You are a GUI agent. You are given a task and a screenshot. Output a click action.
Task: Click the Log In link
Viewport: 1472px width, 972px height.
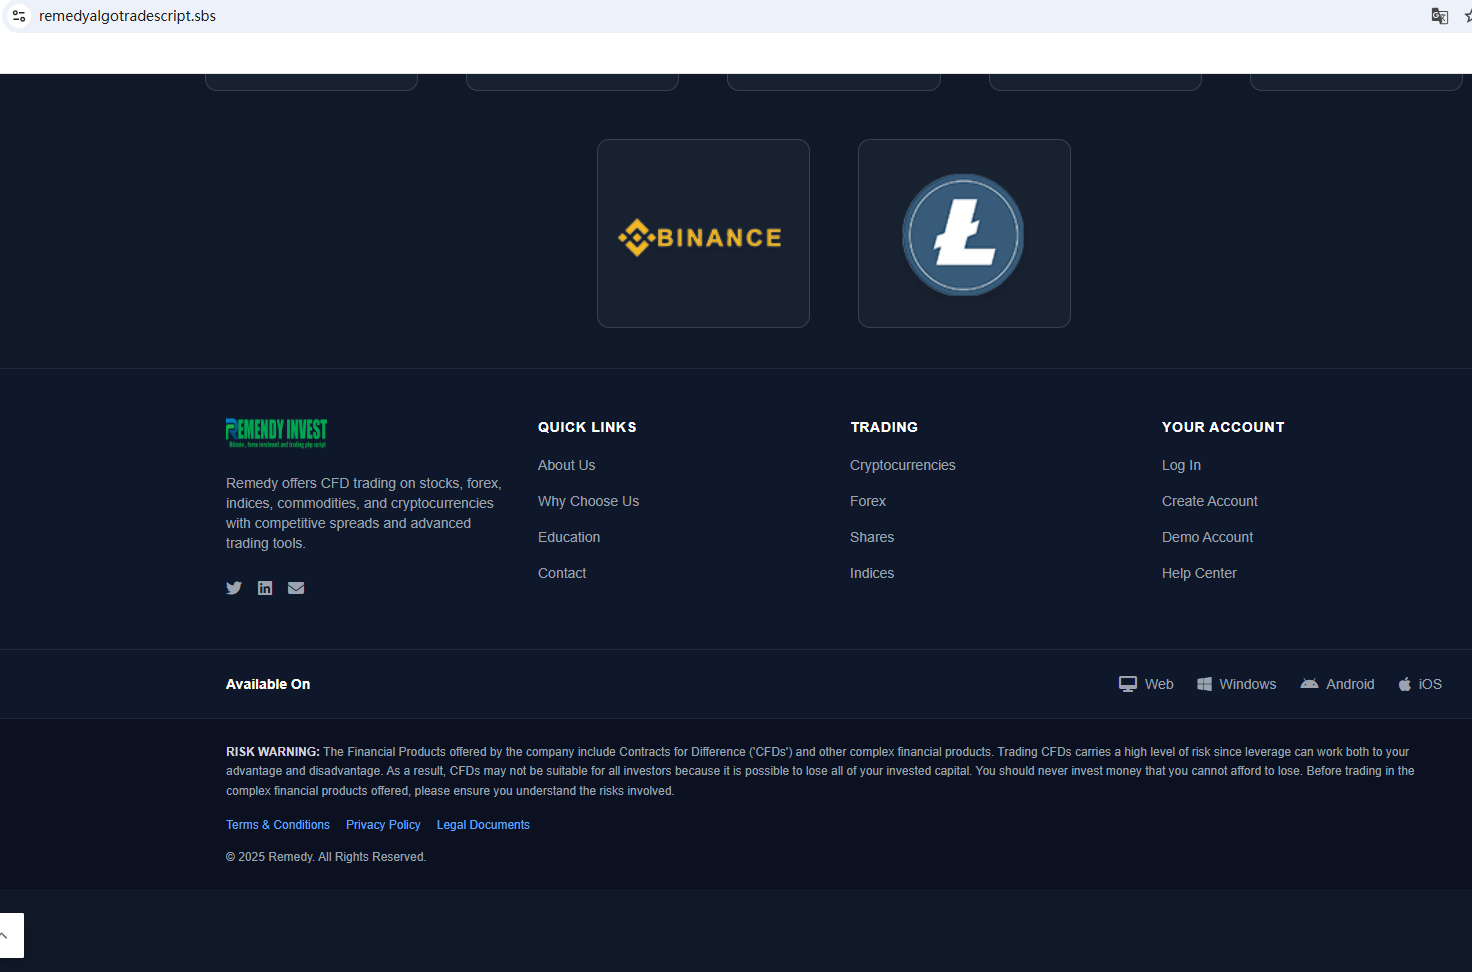pyautogui.click(x=1181, y=465)
